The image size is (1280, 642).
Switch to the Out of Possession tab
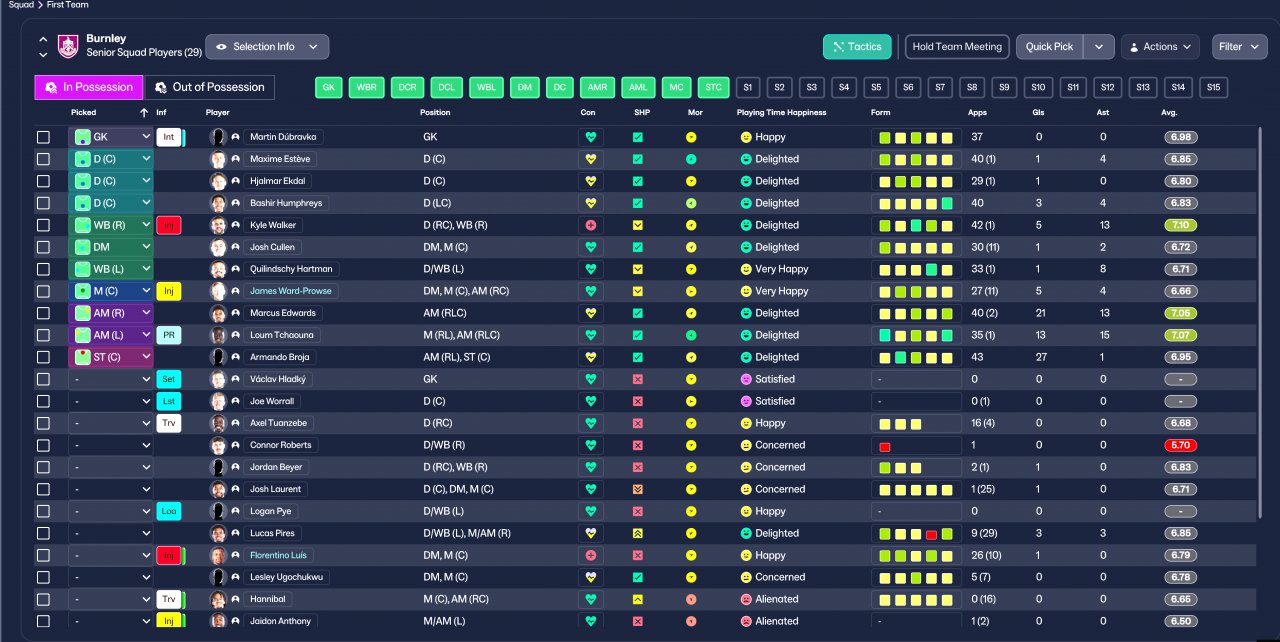[x=209, y=87]
